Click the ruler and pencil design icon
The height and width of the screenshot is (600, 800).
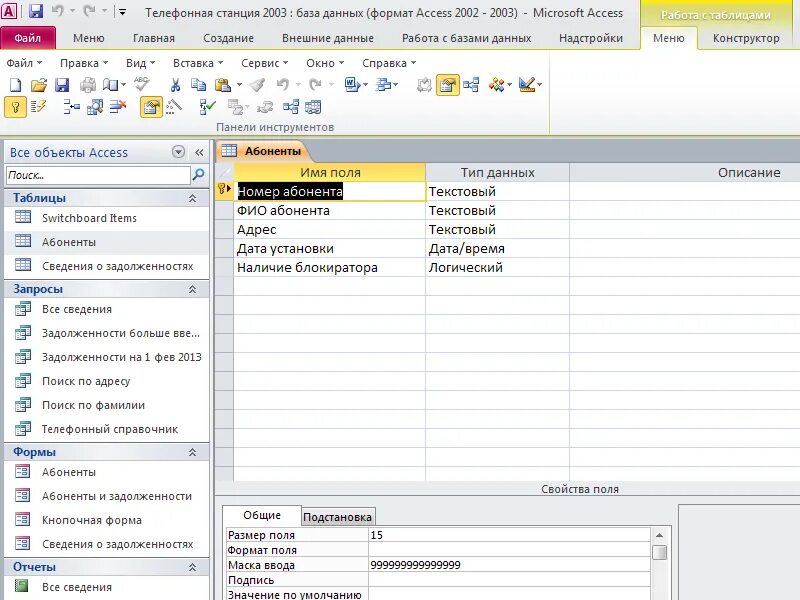pyautogui.click(x=527, y=85)
